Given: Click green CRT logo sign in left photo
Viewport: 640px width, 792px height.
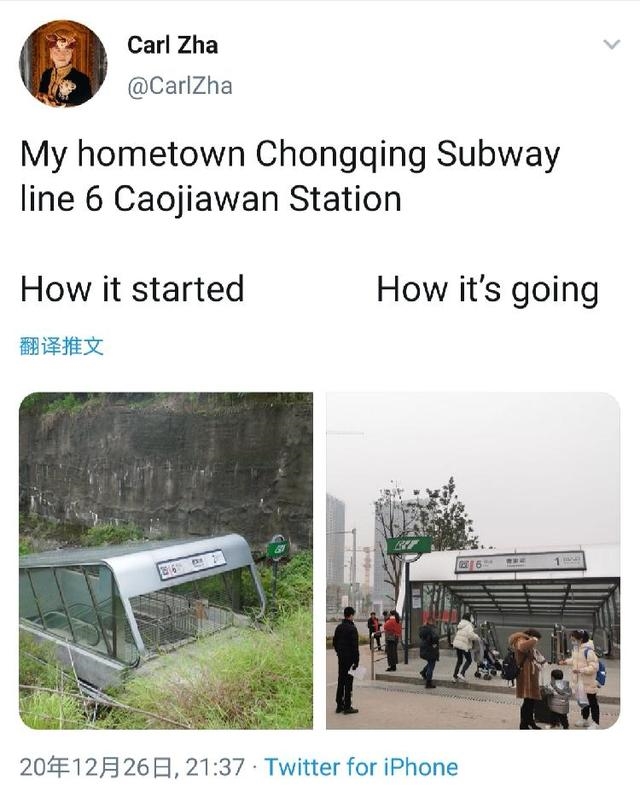Looking at the screenshot, I should pos(278,548).
